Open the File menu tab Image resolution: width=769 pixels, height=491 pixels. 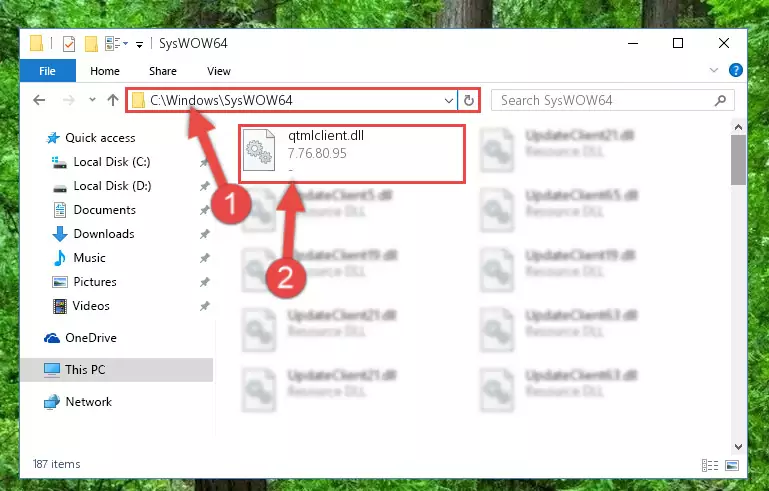[48, 71]
